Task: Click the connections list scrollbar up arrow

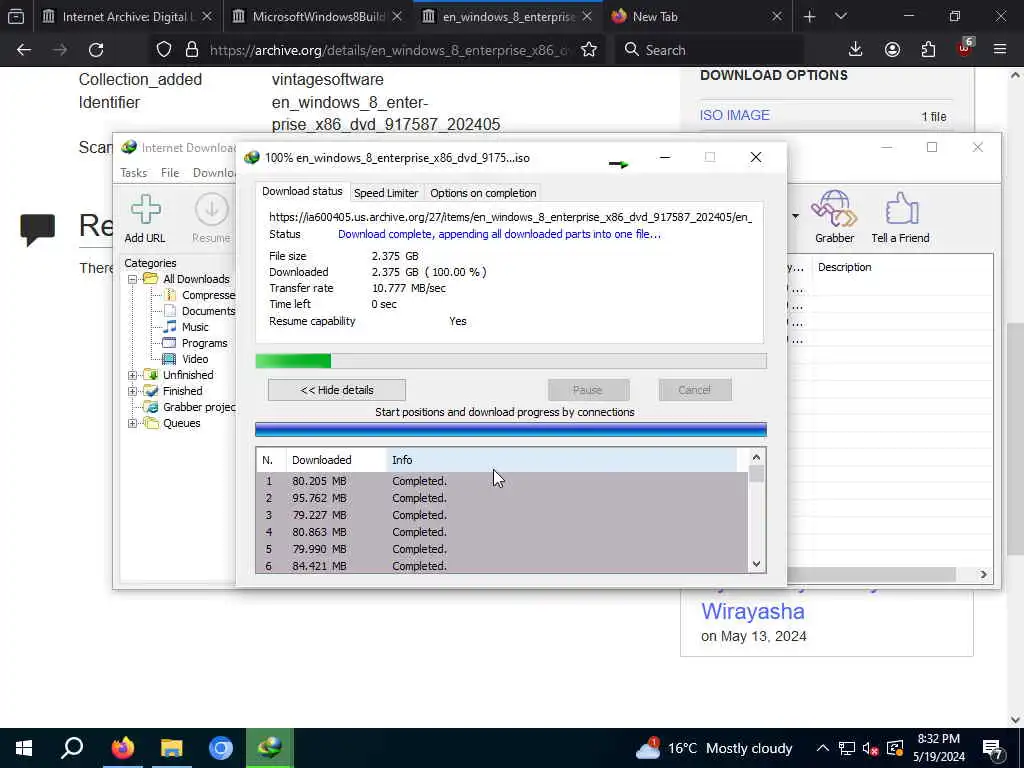Action: pyautogui.click(x=756, y=457)
